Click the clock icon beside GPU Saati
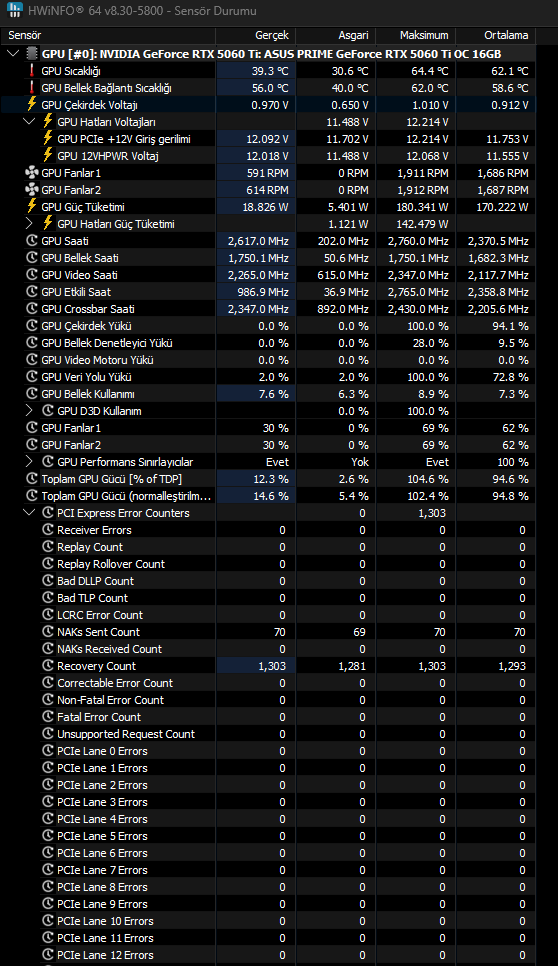This screenshot has width=558, height=966. 32,241
